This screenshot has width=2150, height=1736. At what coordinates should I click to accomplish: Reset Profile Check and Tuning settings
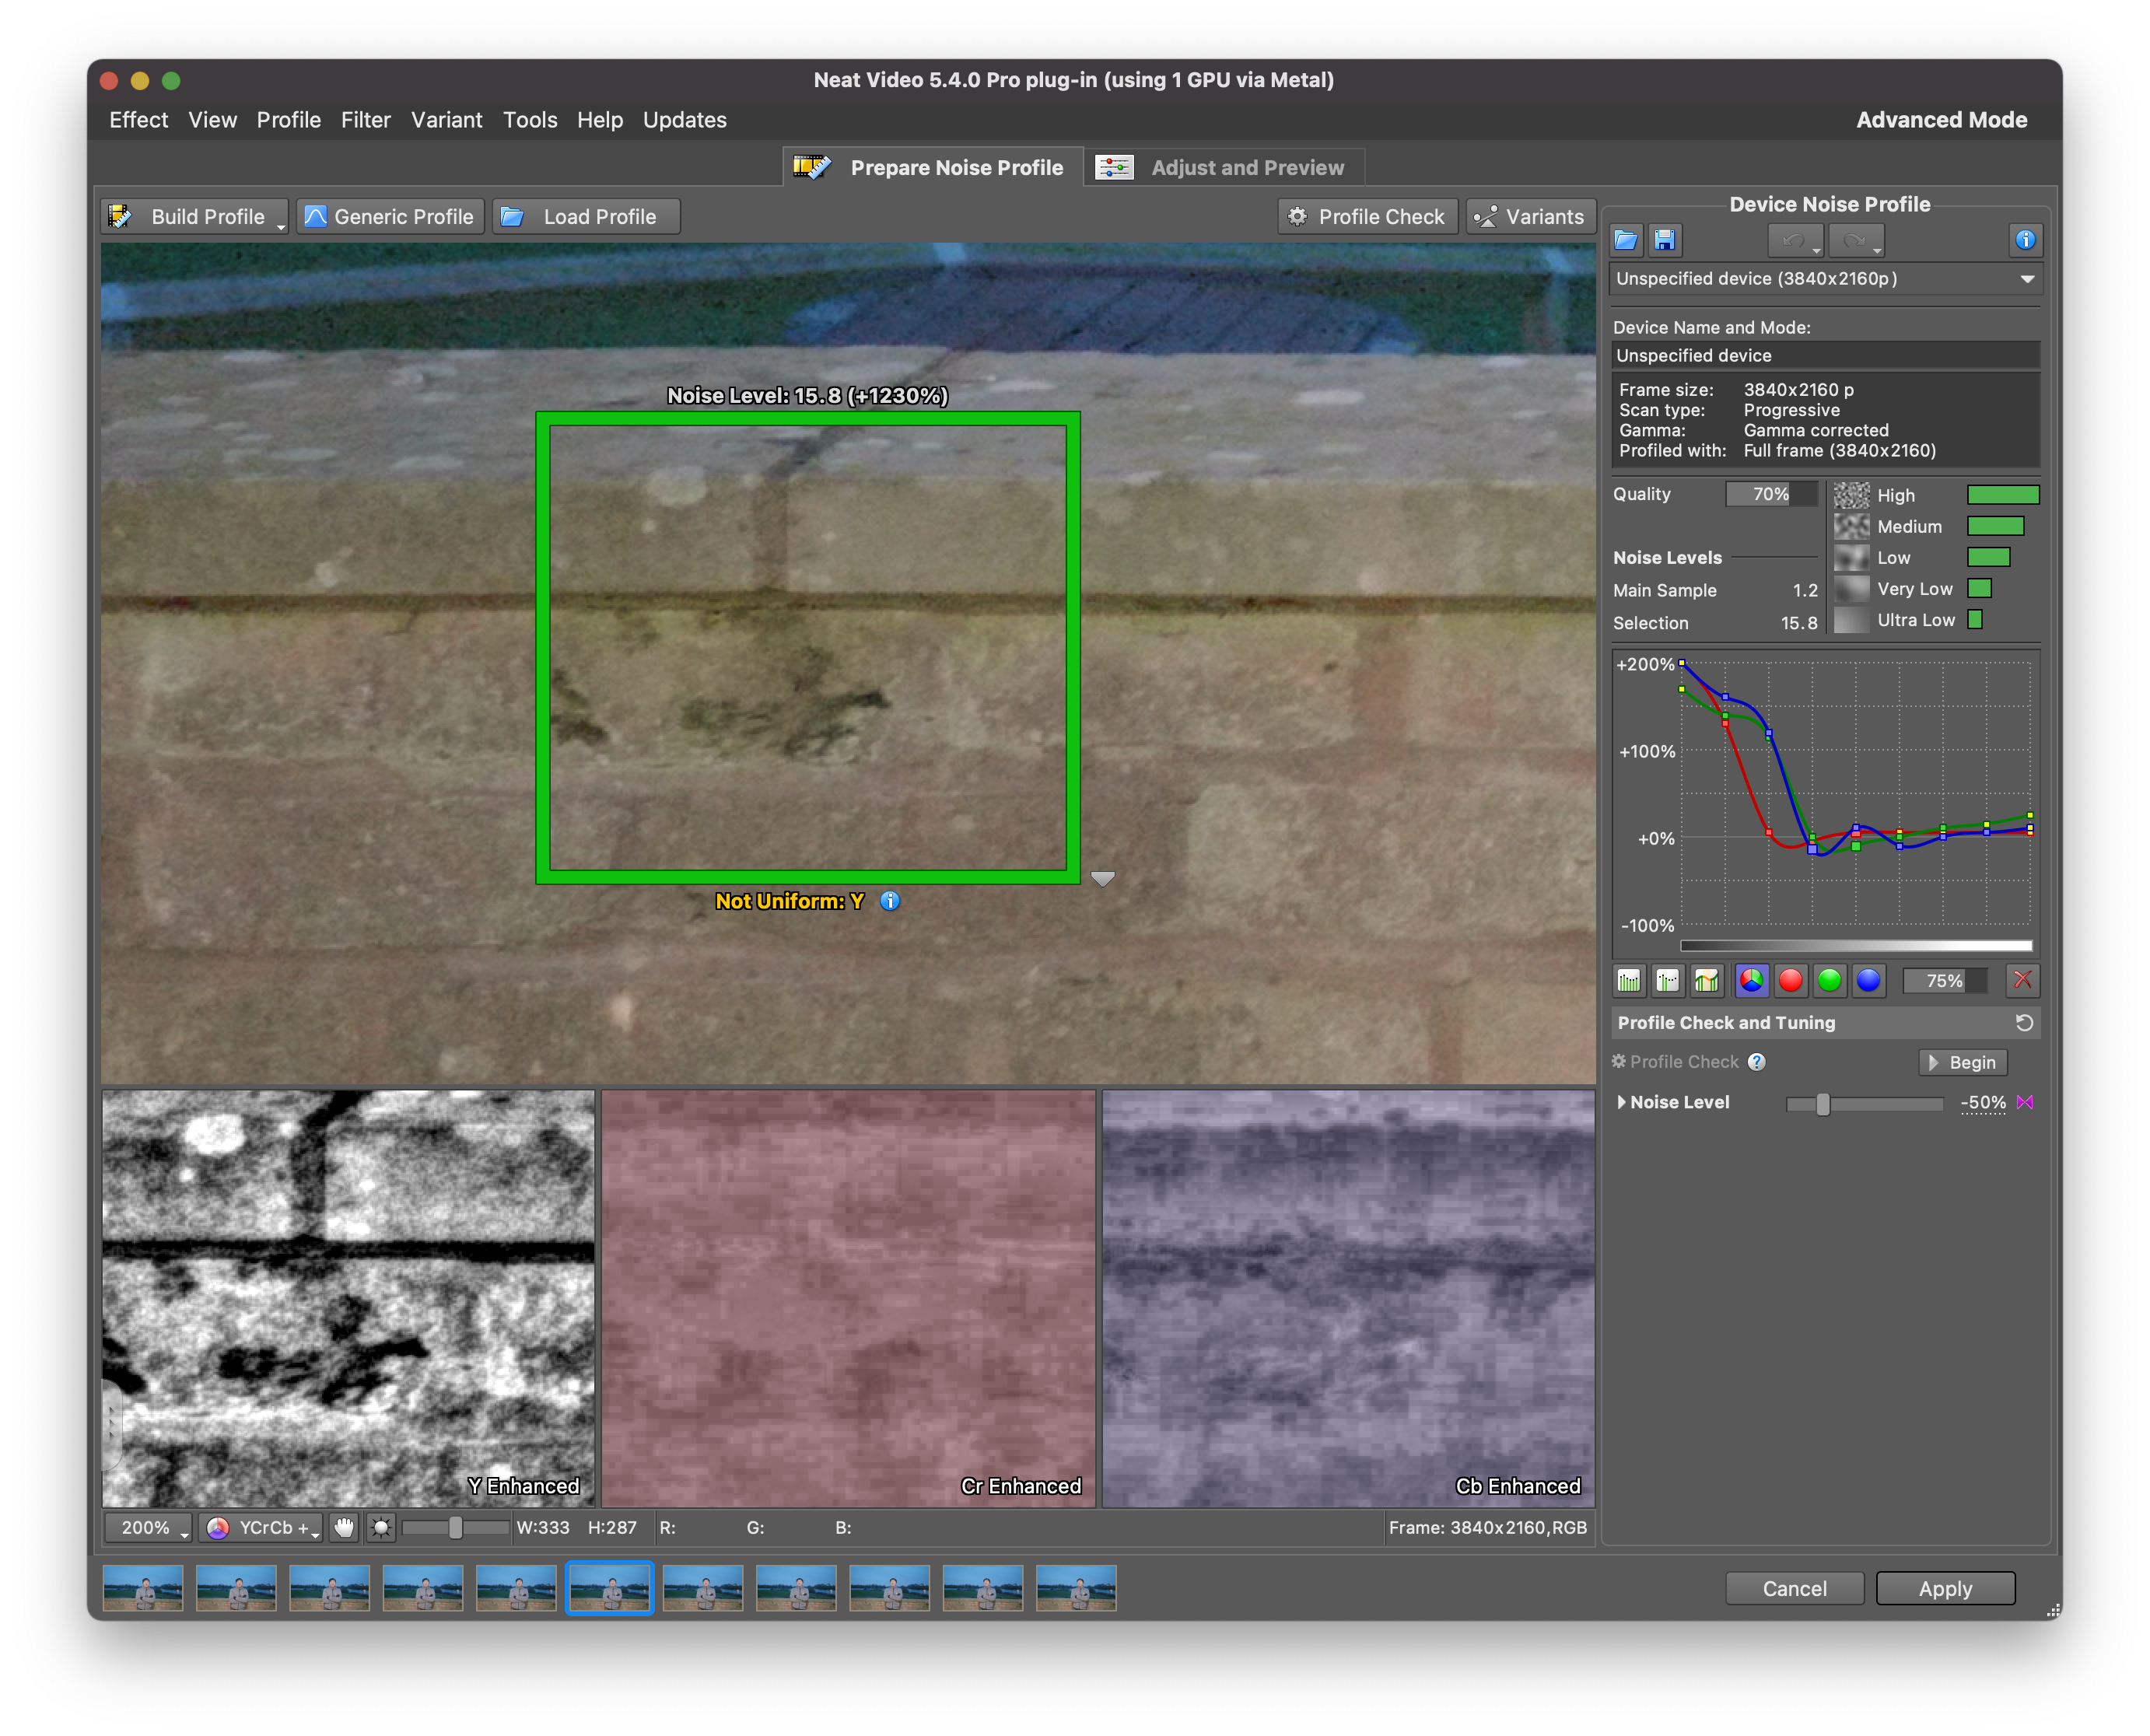pos(2024,1022)
